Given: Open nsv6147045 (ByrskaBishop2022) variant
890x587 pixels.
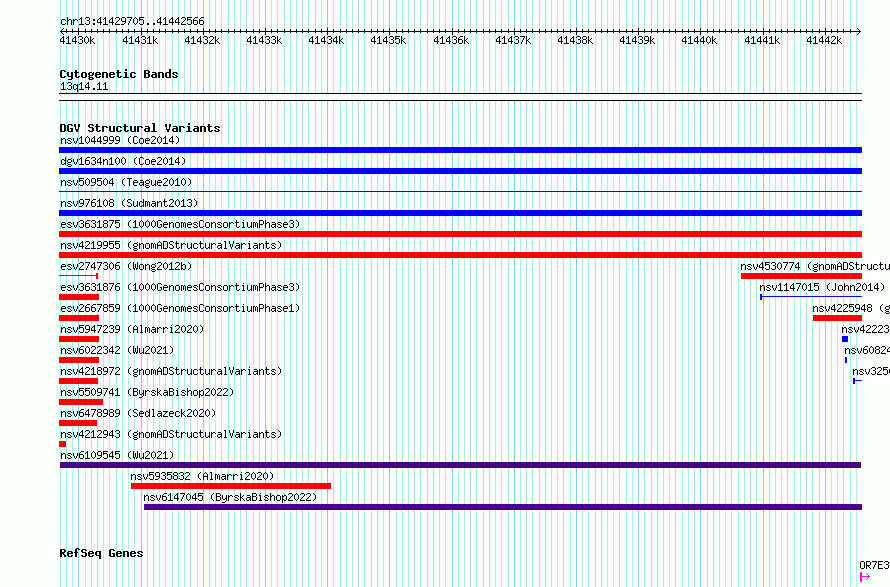Looking at the screenshot, I should click(230, 497).
